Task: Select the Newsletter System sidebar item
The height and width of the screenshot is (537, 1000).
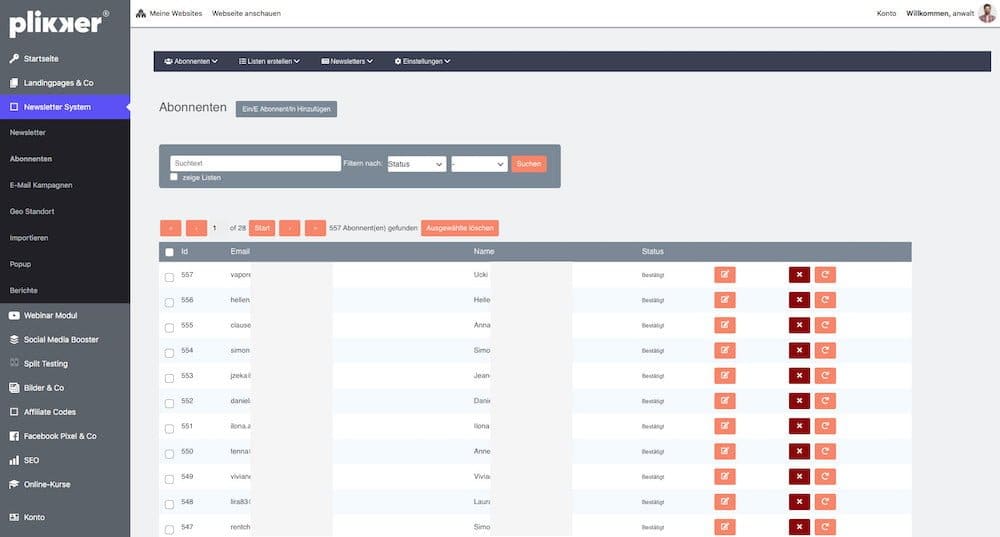Action: tap(64, 107)
